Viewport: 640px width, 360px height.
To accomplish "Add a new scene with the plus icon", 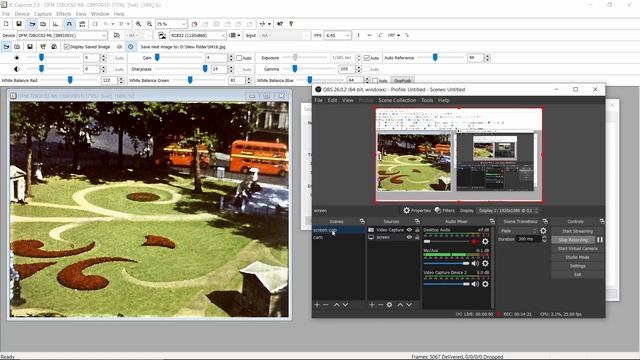I will [x=317, y=305].
